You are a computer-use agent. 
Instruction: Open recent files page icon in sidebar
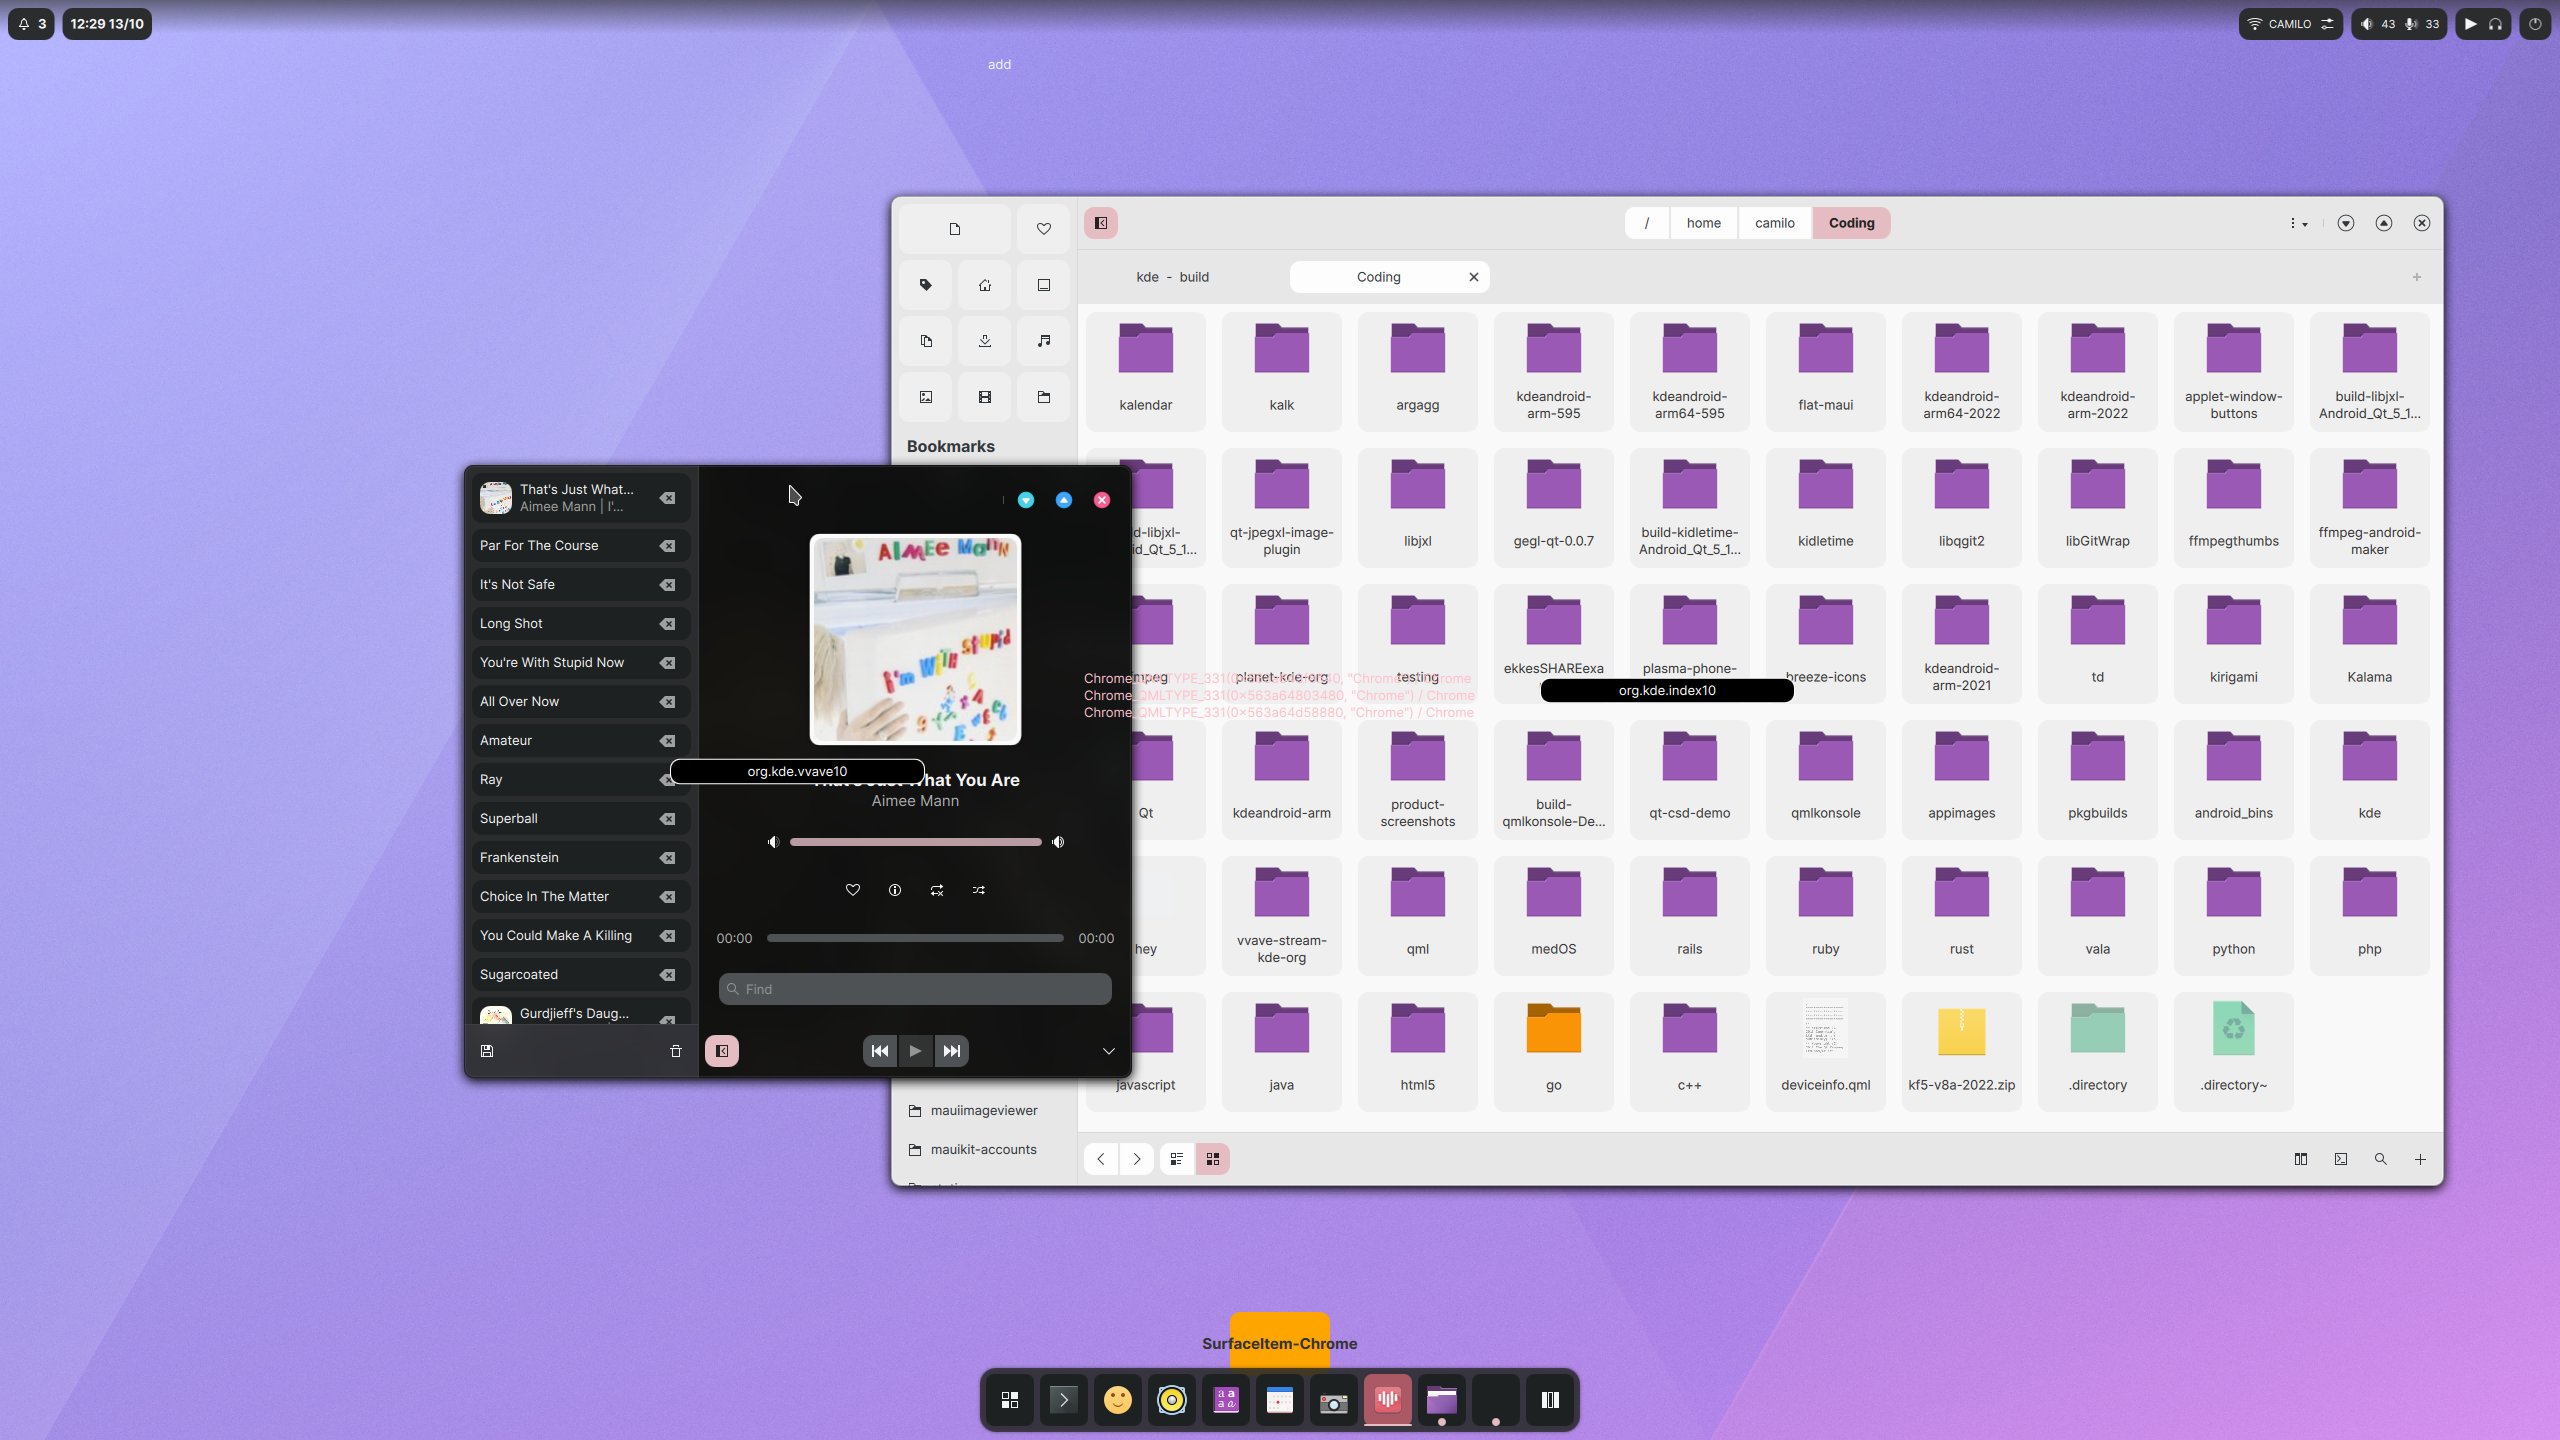(955, 229)
